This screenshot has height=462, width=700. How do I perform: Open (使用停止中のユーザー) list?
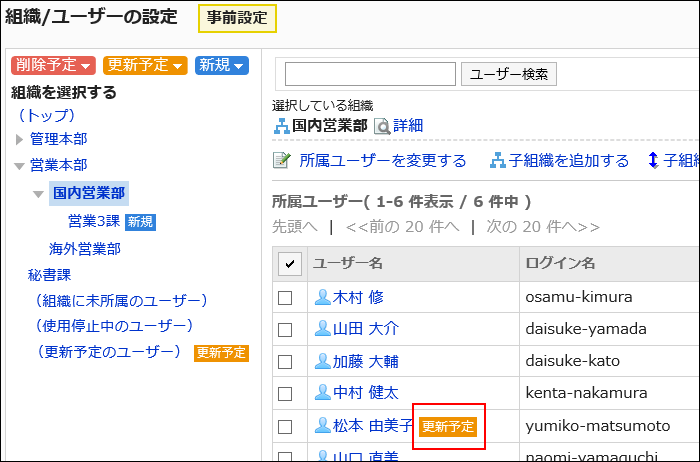[x=114, y=326]
